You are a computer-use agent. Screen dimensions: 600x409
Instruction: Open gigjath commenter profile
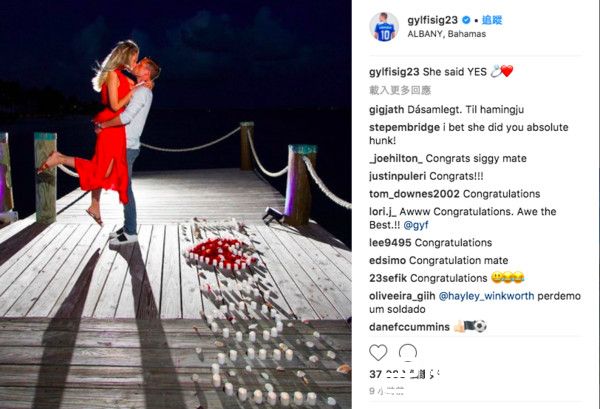tap(386, 110)
